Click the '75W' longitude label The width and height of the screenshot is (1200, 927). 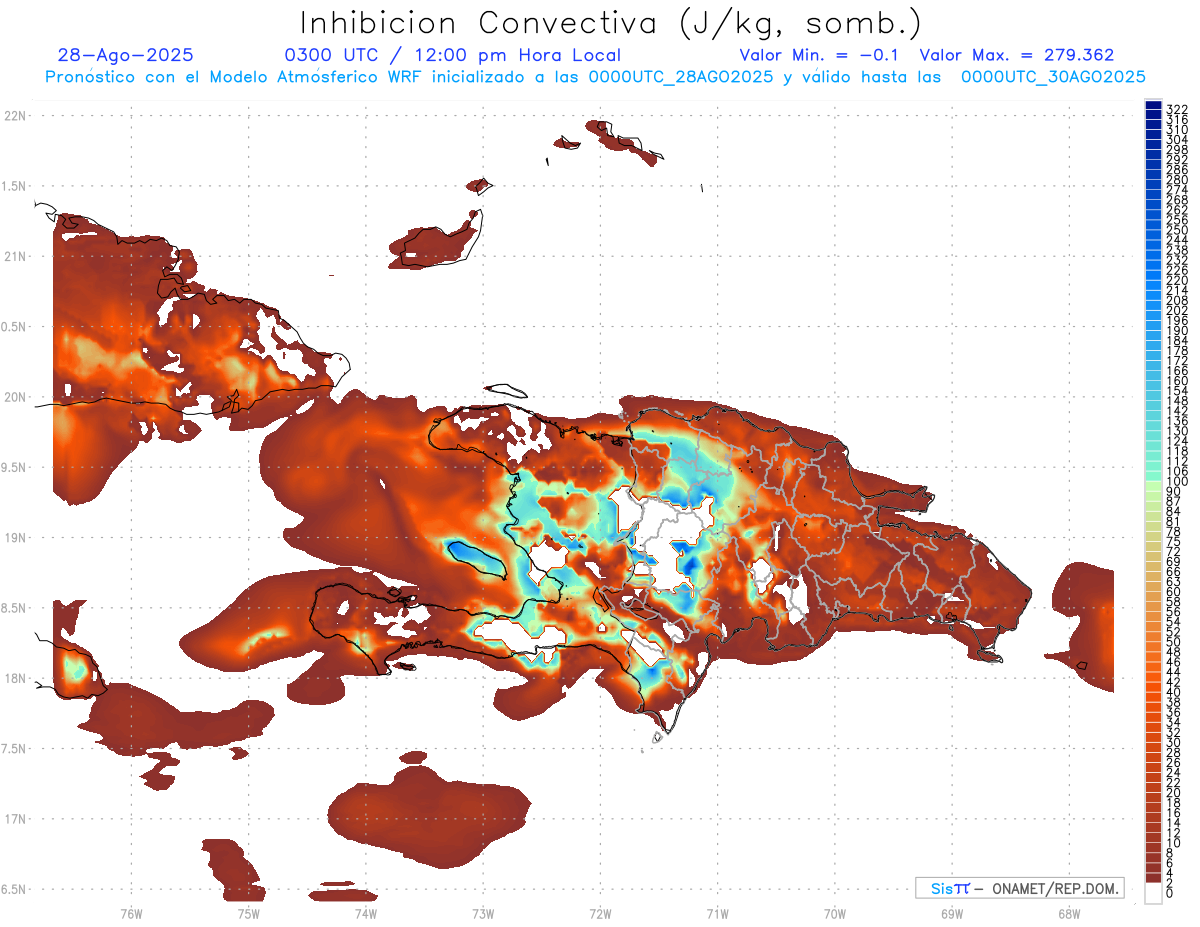point(248,913)
